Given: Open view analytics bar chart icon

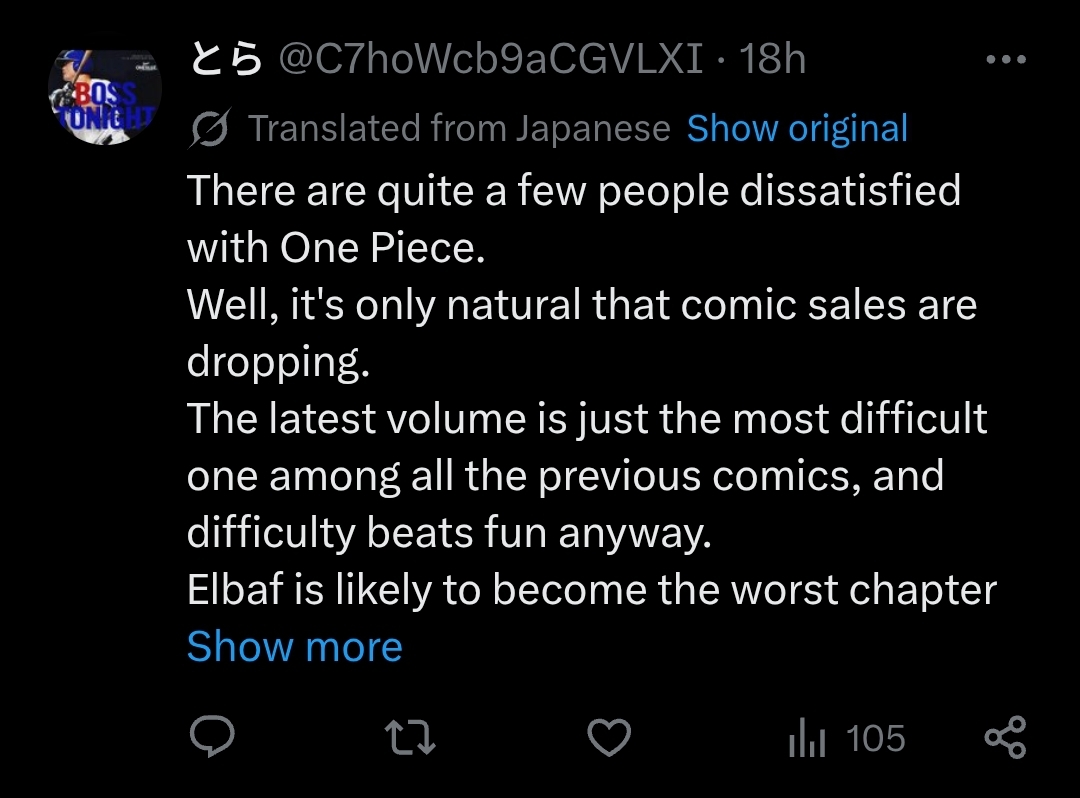Looking at the screenshot, I should [x=807, y=737].
